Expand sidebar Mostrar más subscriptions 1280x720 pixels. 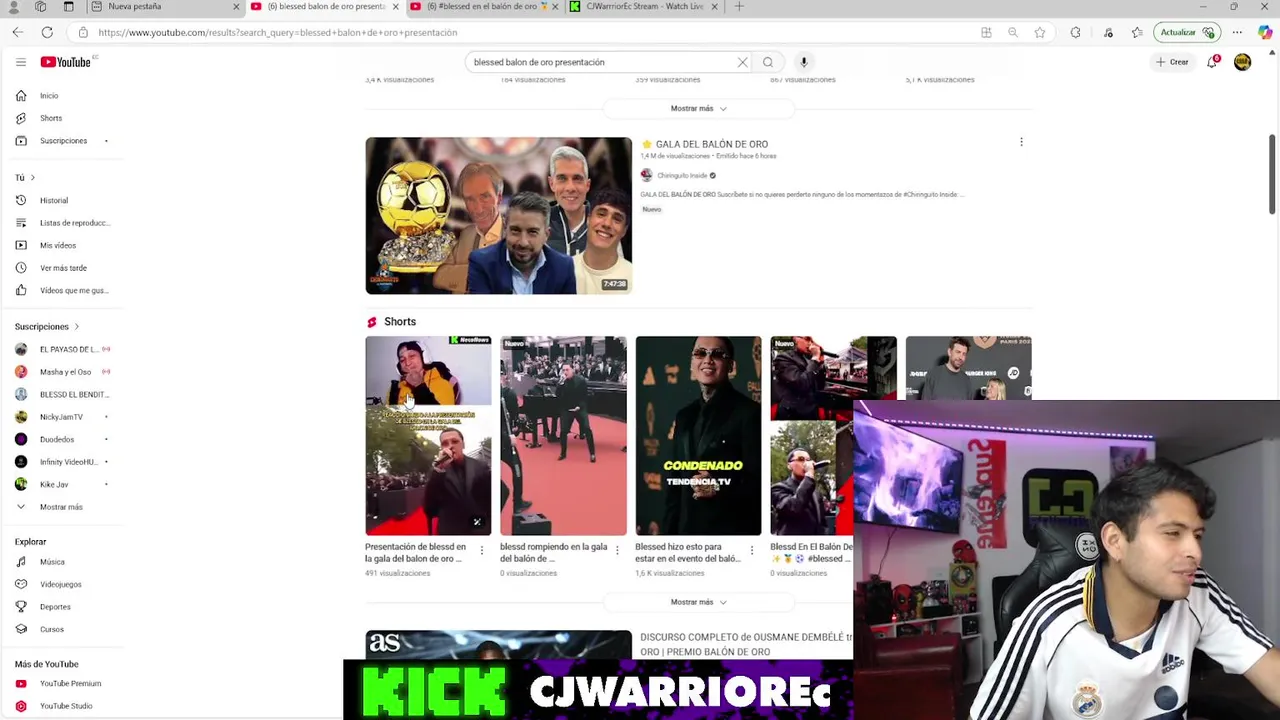62,507
